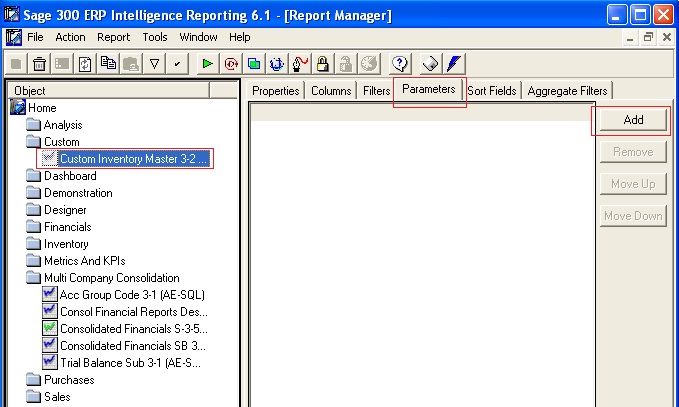Switch to the Properties tab
The image size is (679, 407).
pyautogui.click(x=275, y=91)
